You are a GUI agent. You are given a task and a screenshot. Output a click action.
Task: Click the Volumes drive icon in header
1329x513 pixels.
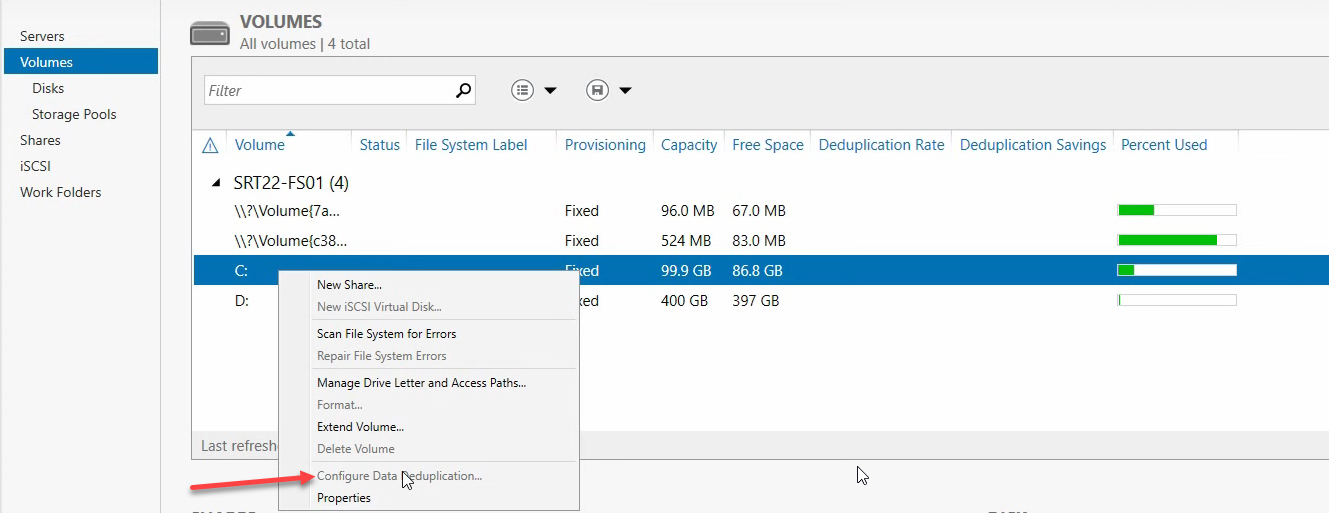tap(210, 33)
